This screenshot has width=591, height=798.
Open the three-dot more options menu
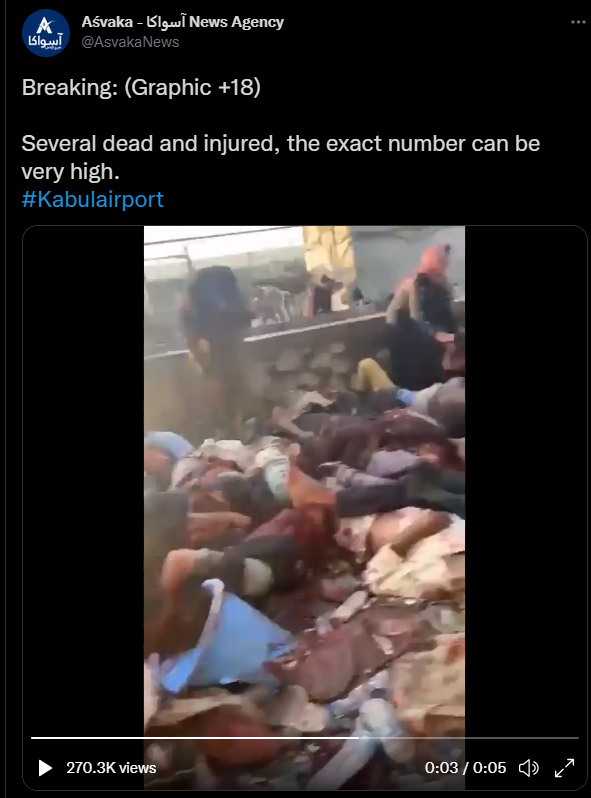(578, 22)
